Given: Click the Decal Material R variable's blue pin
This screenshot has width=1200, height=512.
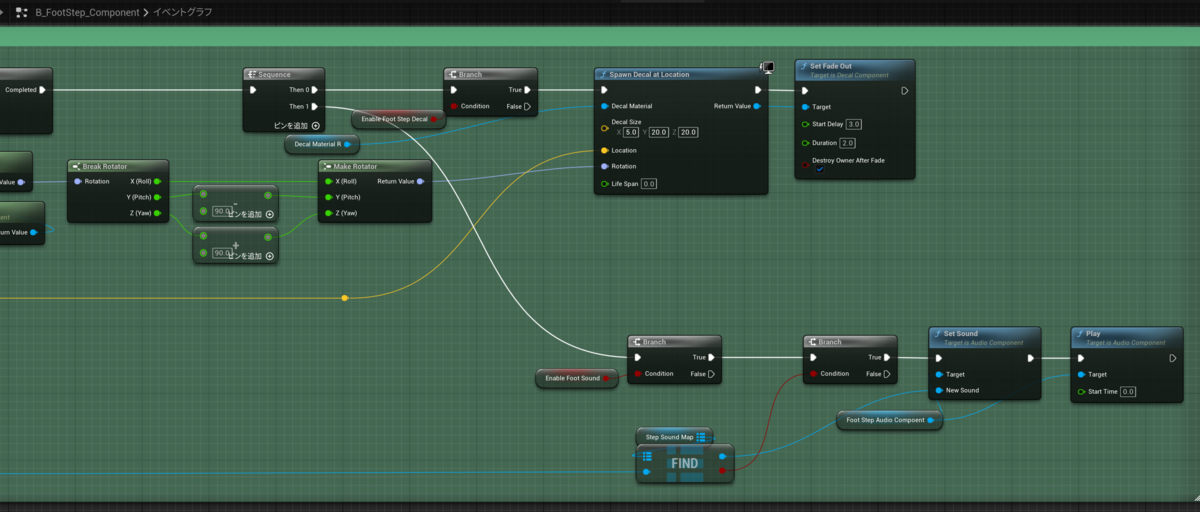Looking at the screenshot, I should click(x=346, y=144).
